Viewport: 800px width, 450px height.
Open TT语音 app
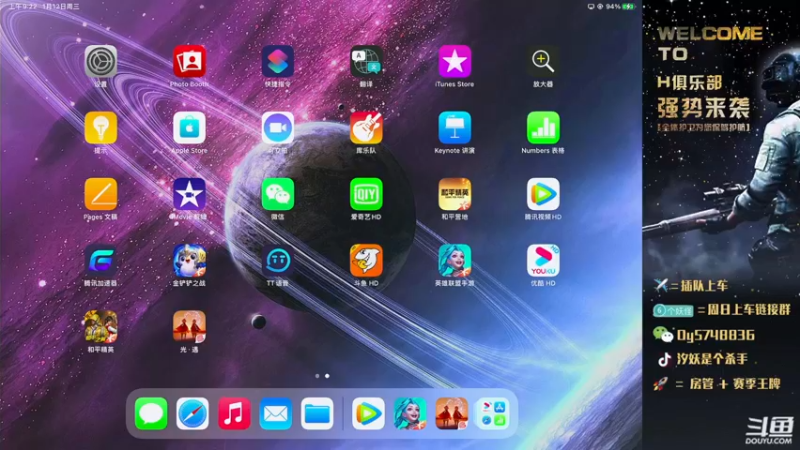pos(278,261)
